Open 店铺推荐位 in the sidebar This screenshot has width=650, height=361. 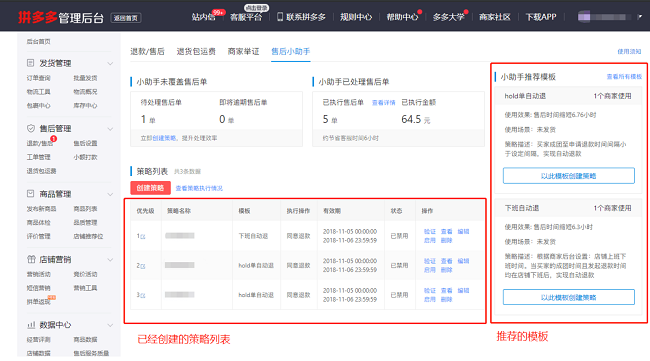[x=88, y=236]
